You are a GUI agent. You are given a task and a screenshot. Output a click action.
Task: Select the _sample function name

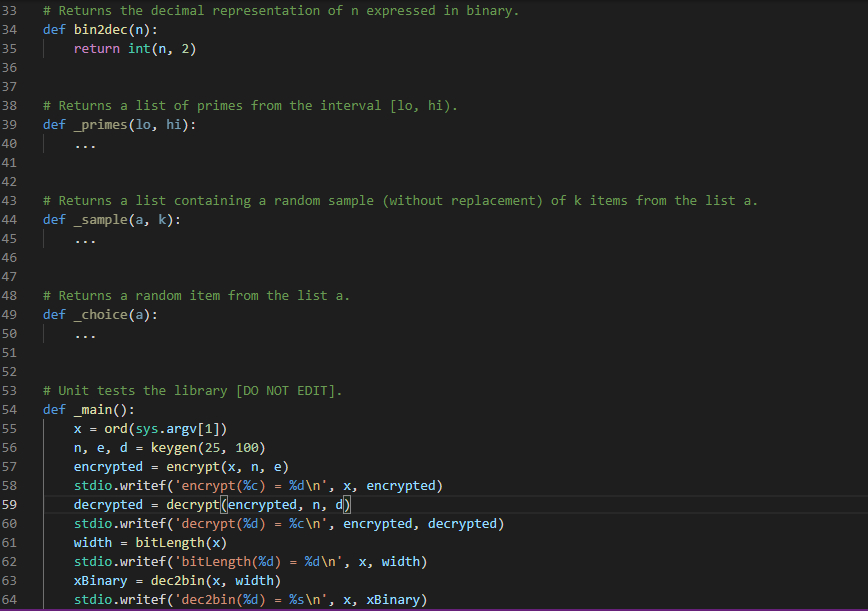tap(100, 219)
